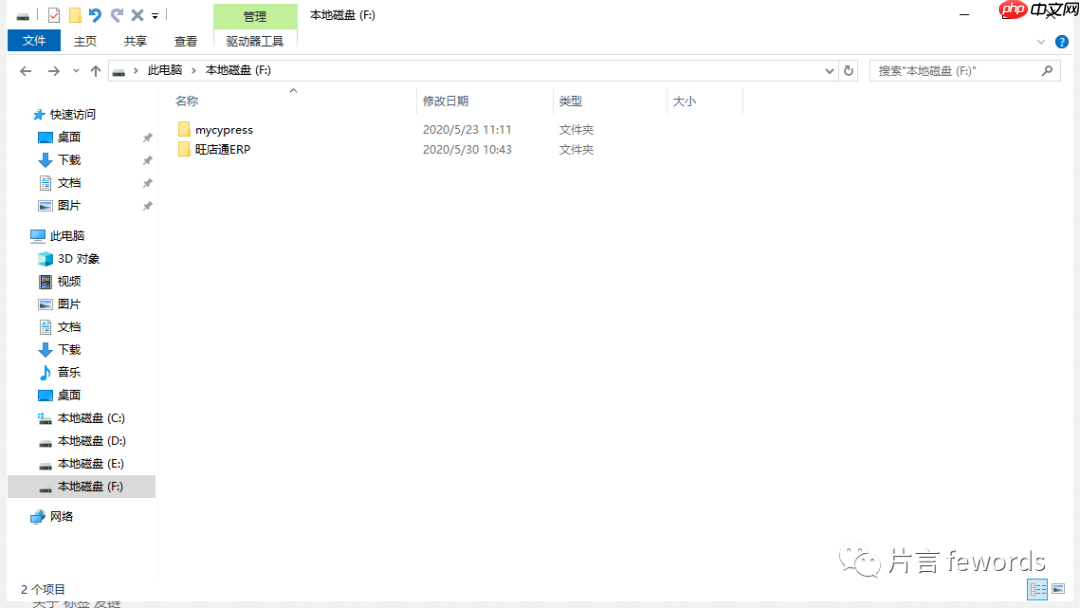This screenshot has width=1080, height=608.
Task: Go back with the left arrow
Action: [x=25, y=71]
